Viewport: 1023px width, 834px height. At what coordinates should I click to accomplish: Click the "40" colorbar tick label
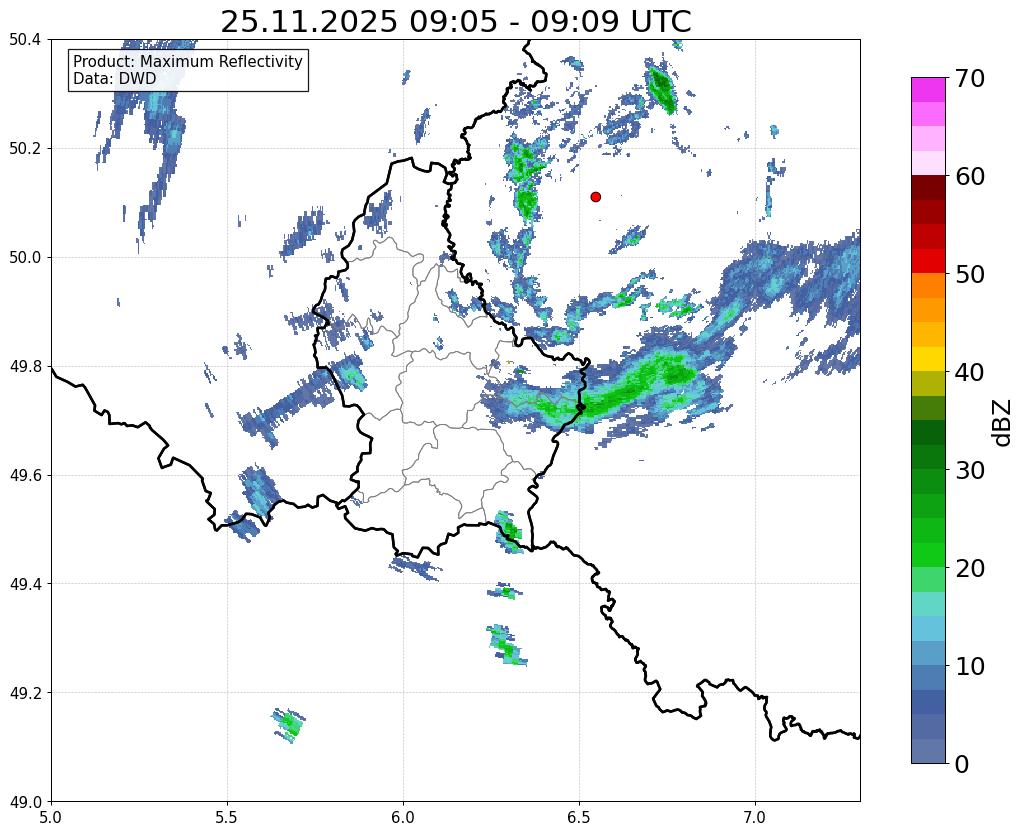pyautogui.click(x=970, y=372)
